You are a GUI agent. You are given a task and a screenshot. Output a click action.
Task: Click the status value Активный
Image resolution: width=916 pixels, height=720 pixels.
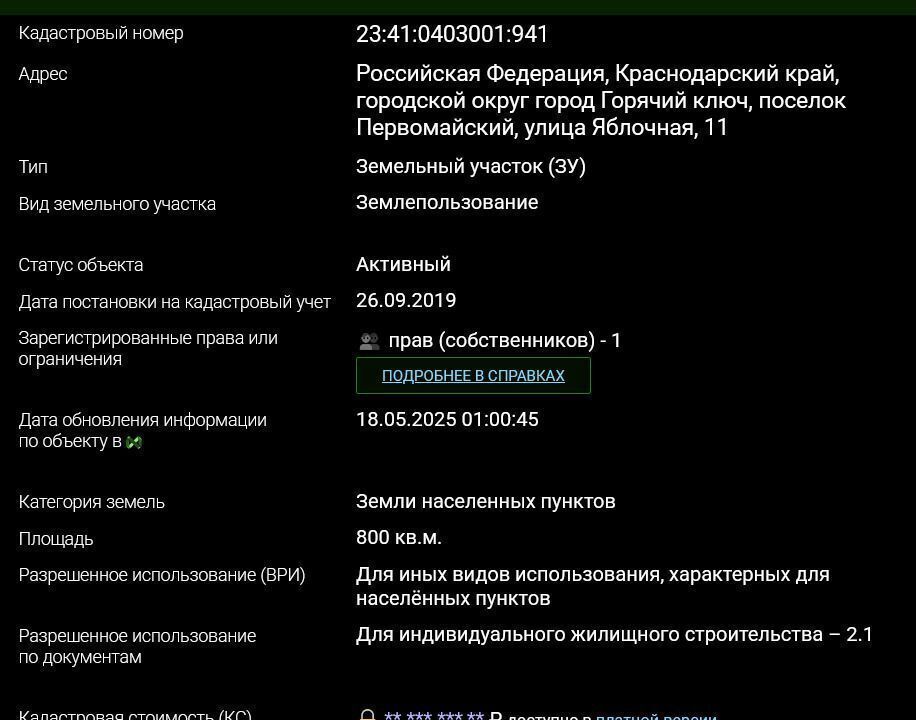(403, 264)
